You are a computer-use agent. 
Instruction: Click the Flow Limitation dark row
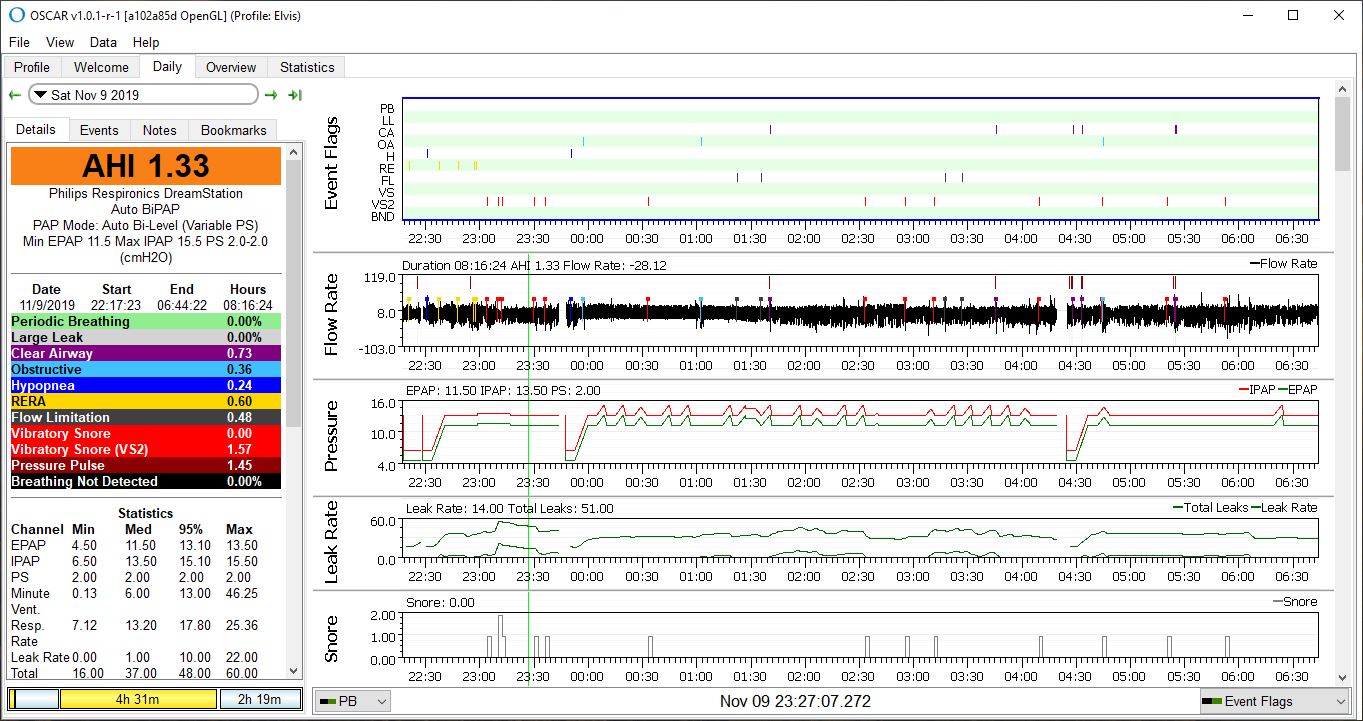point(146,417)
